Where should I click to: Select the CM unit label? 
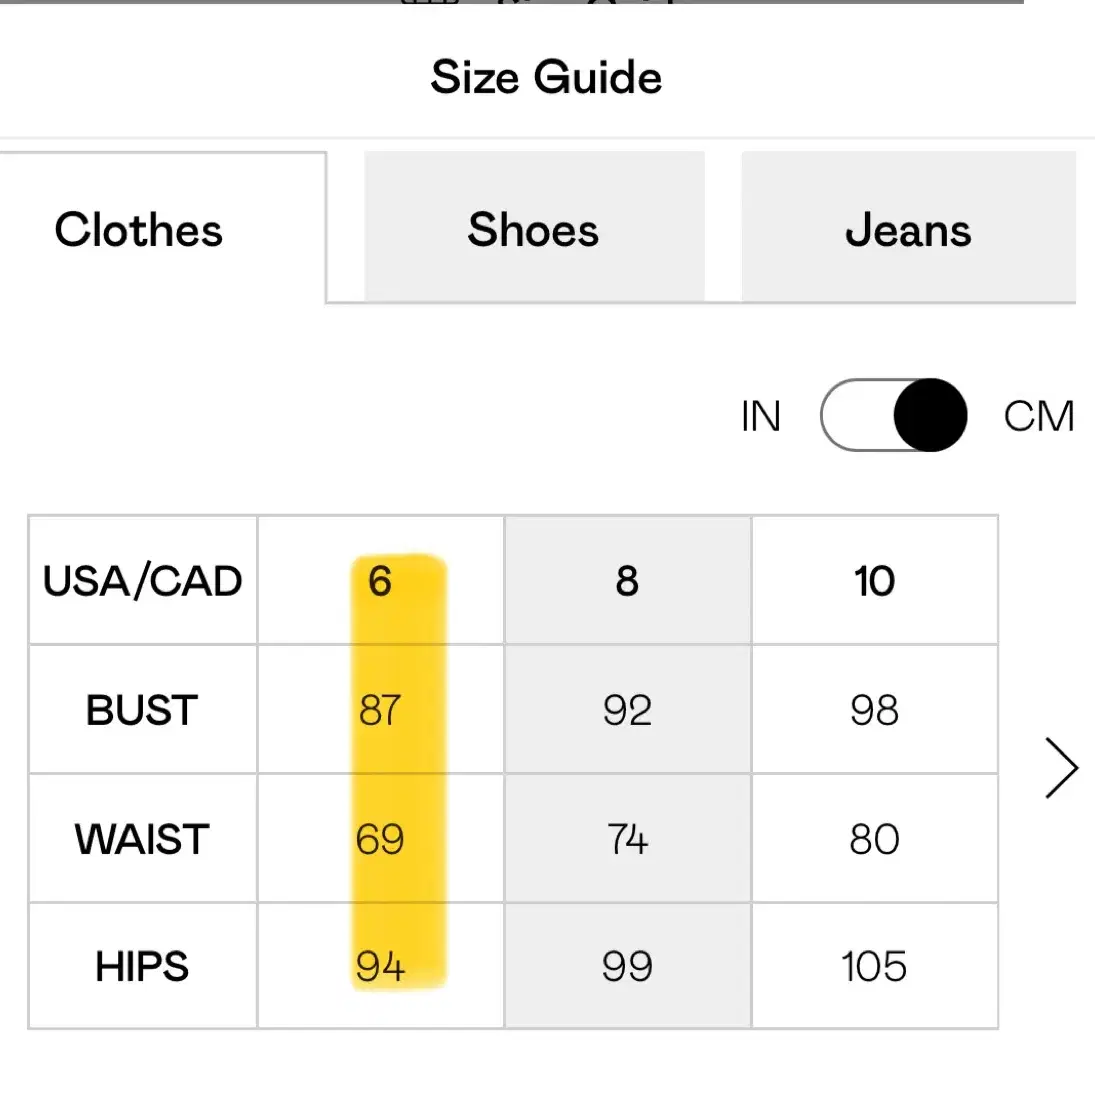tap(1038, 416)
